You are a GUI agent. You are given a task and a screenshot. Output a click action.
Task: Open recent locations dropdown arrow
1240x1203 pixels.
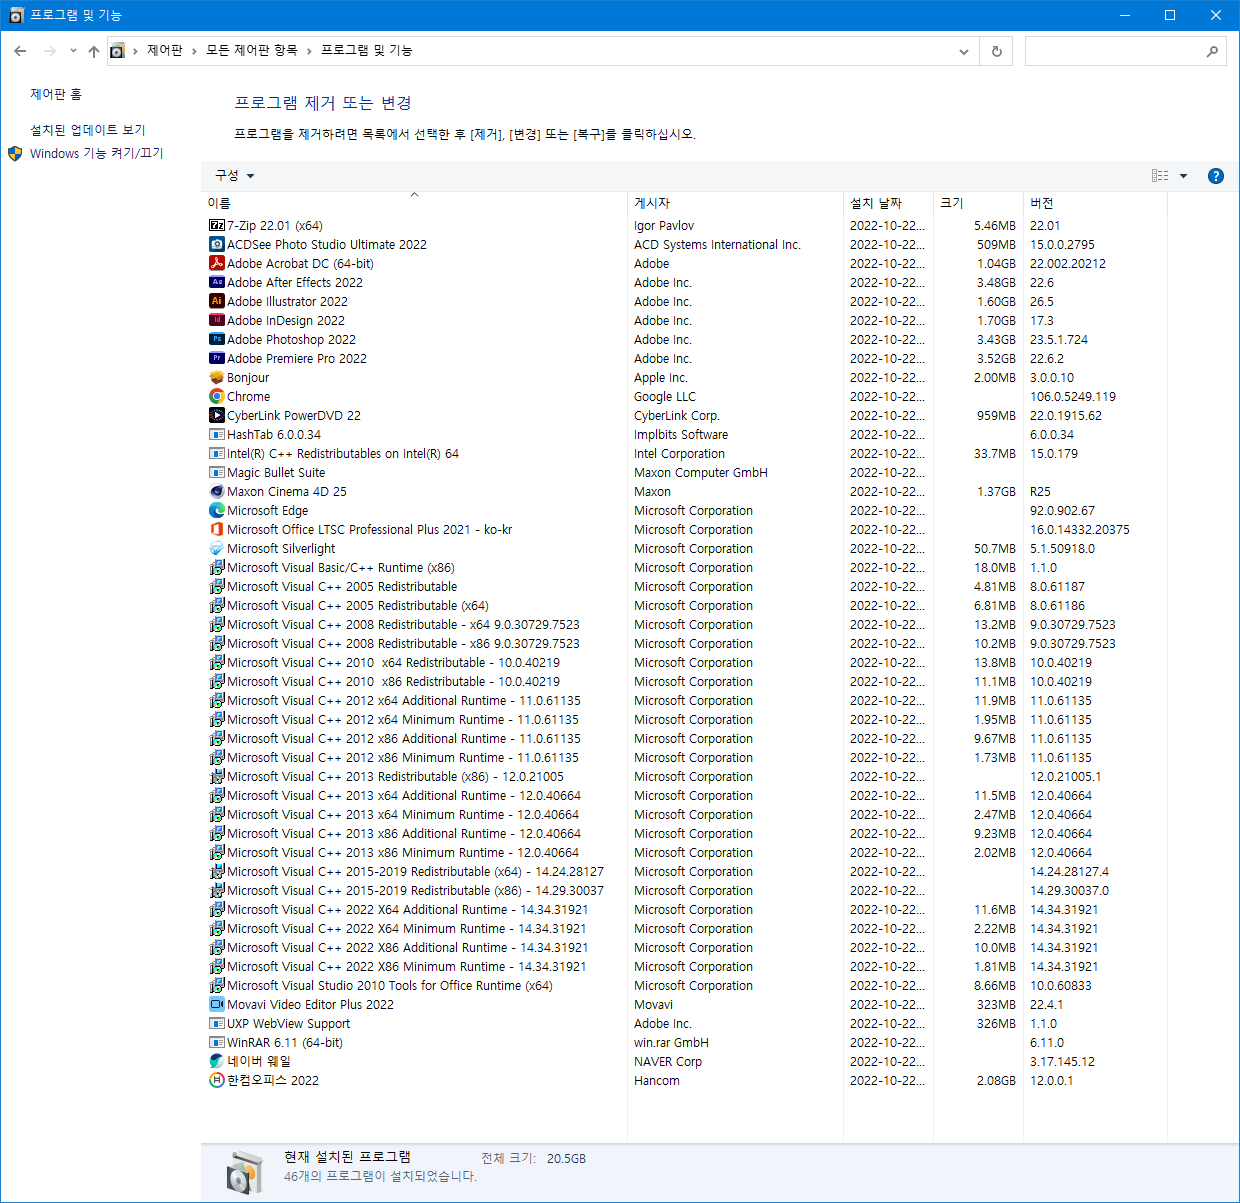click(x=73, y=51)
